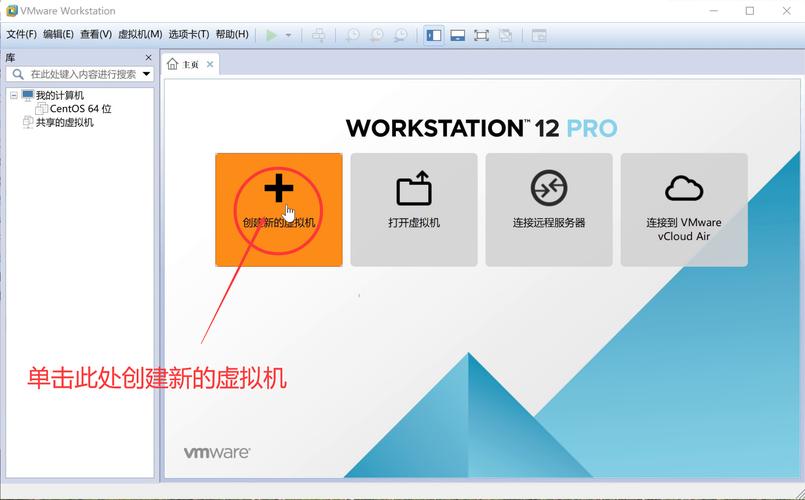Click the thumbnail bar view icon
The height and width of the screenshot is (500, 805).
tap(457, 35)
